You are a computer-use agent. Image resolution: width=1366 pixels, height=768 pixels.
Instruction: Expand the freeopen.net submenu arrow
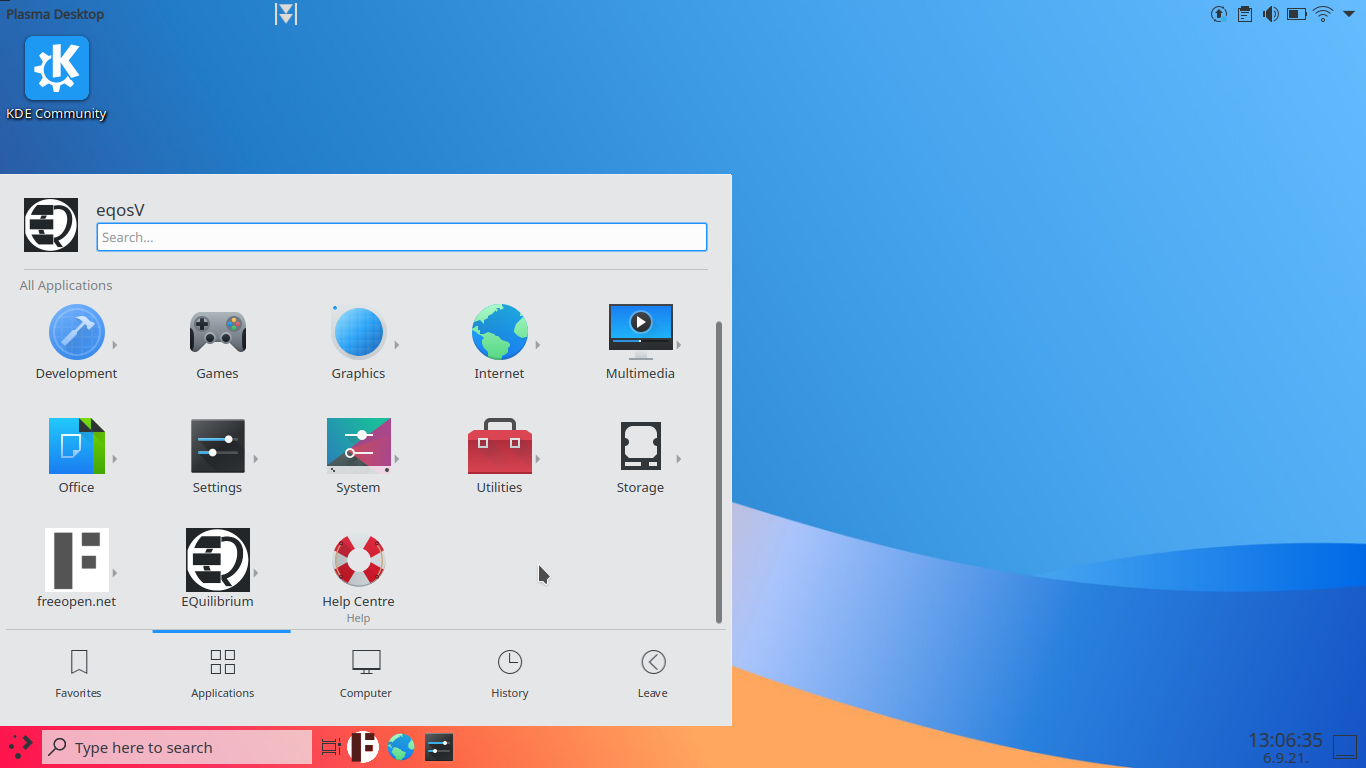115,573
